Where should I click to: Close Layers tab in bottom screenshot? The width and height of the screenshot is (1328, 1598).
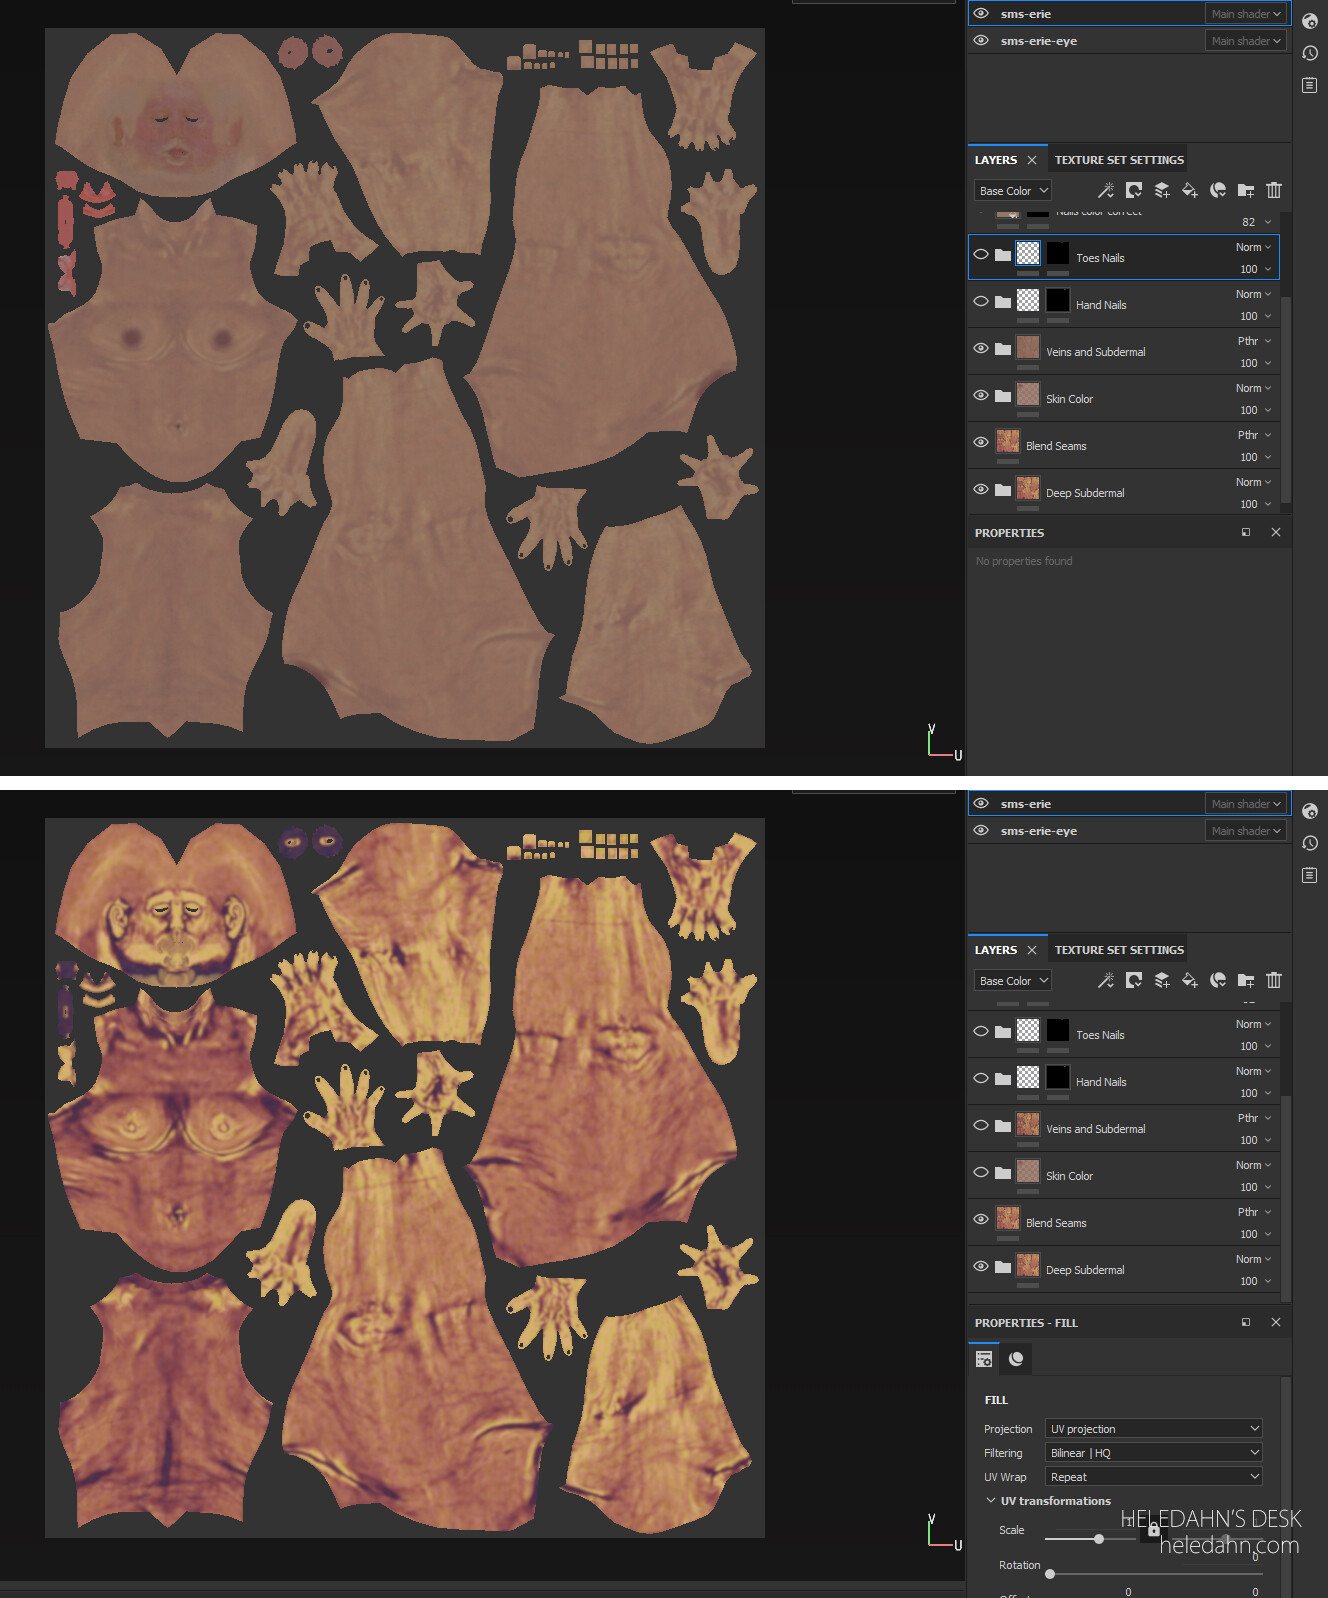click(x=1032, y=950)
